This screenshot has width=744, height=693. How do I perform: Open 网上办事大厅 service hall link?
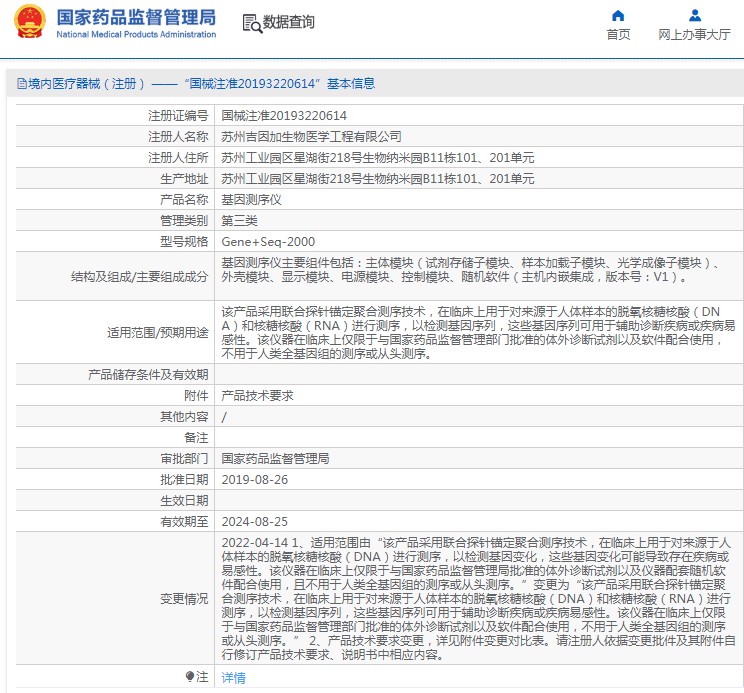coord(694,34)
